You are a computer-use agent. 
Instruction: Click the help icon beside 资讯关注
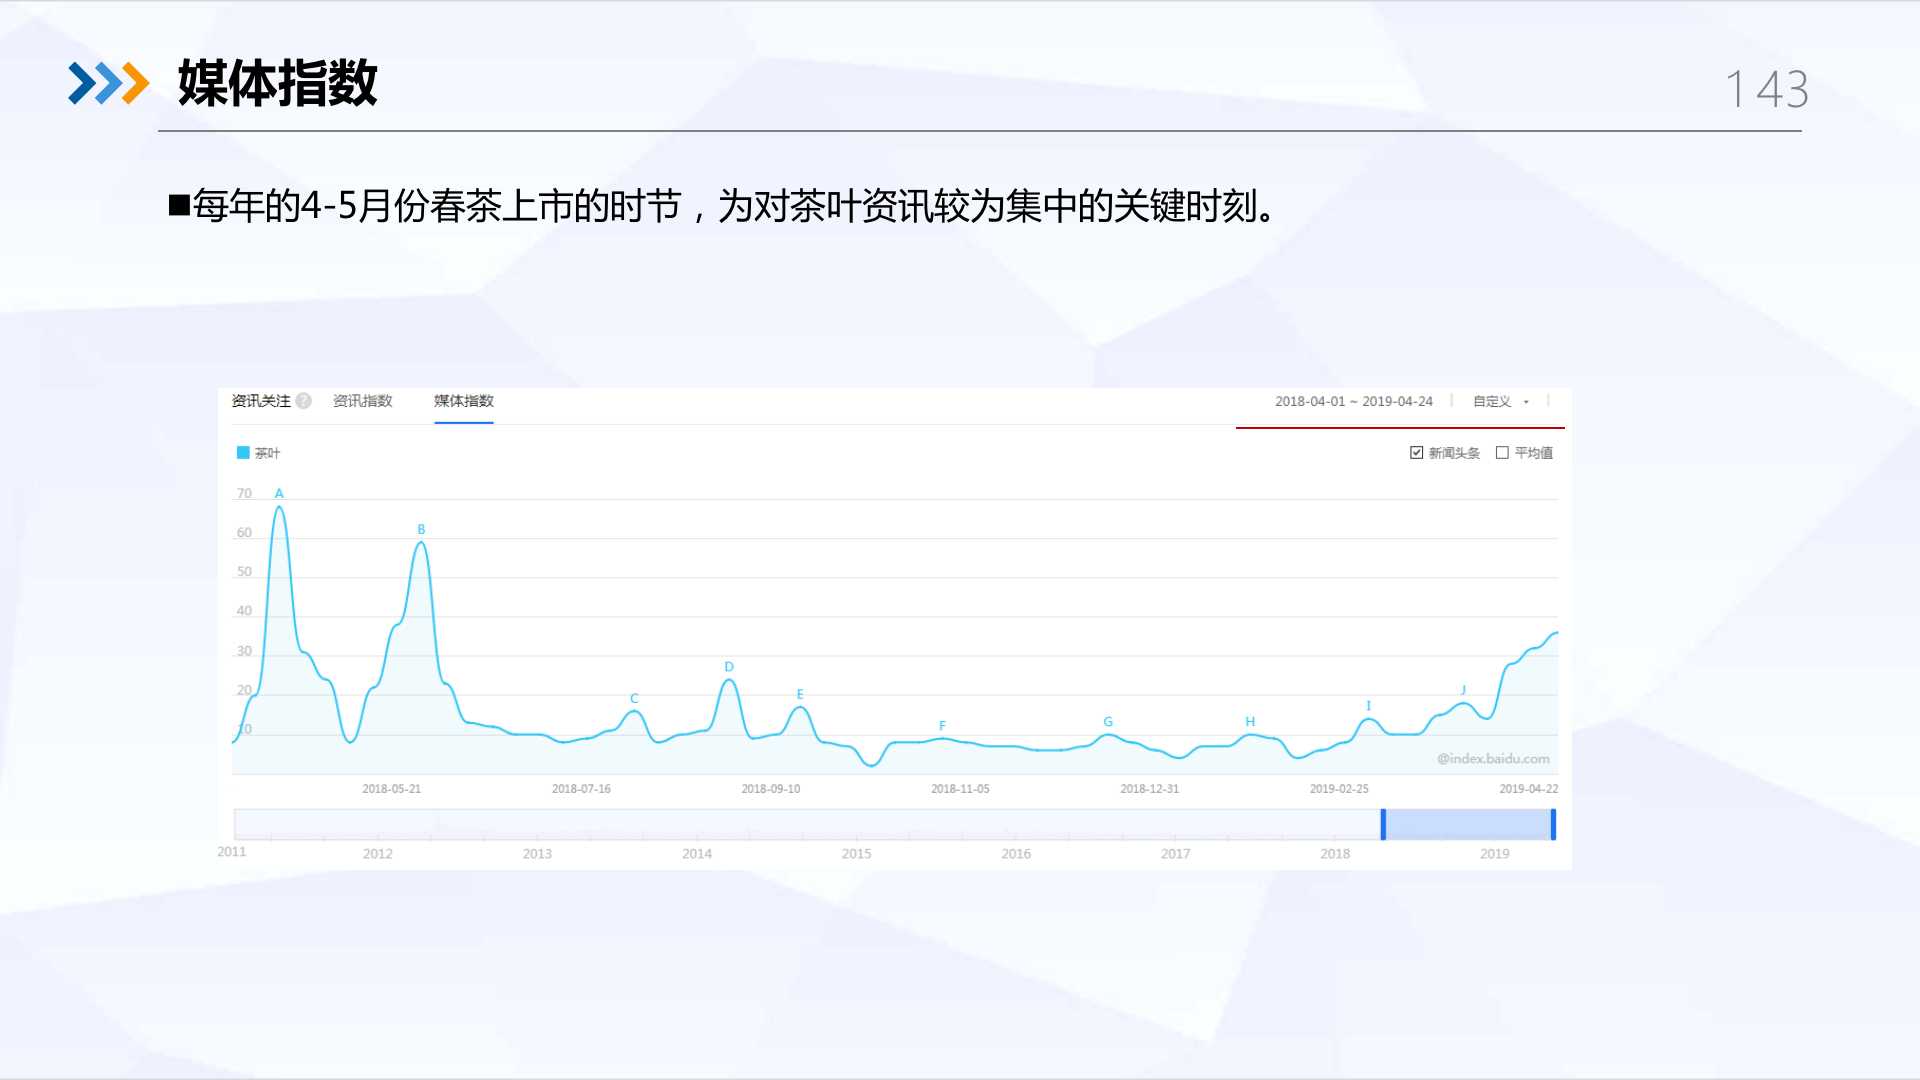tap(304, 401)
